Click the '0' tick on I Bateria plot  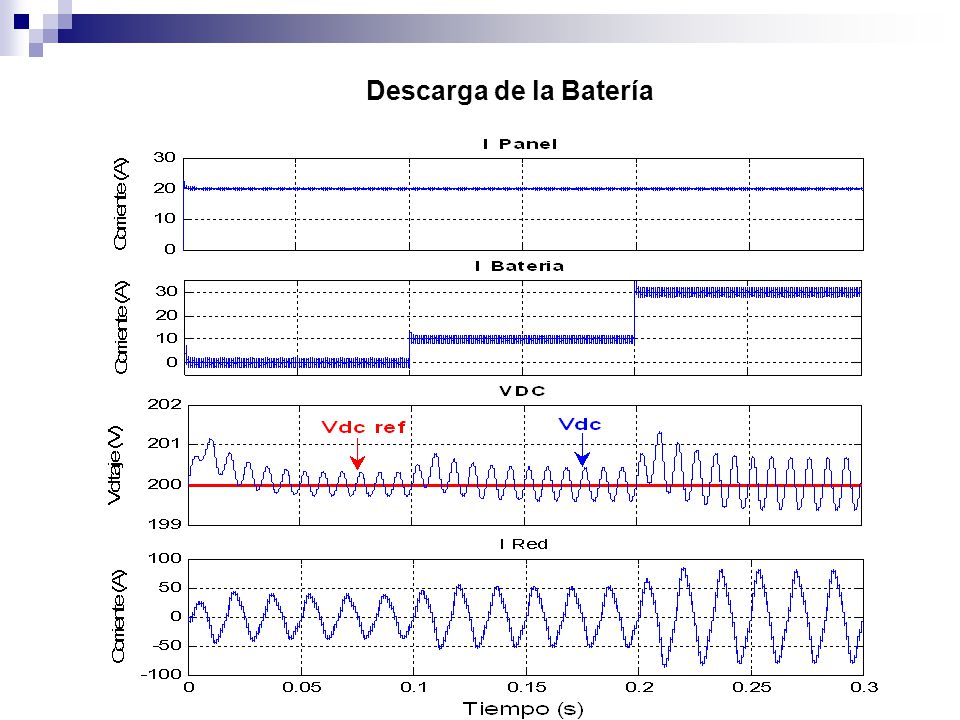click(171, 362)
